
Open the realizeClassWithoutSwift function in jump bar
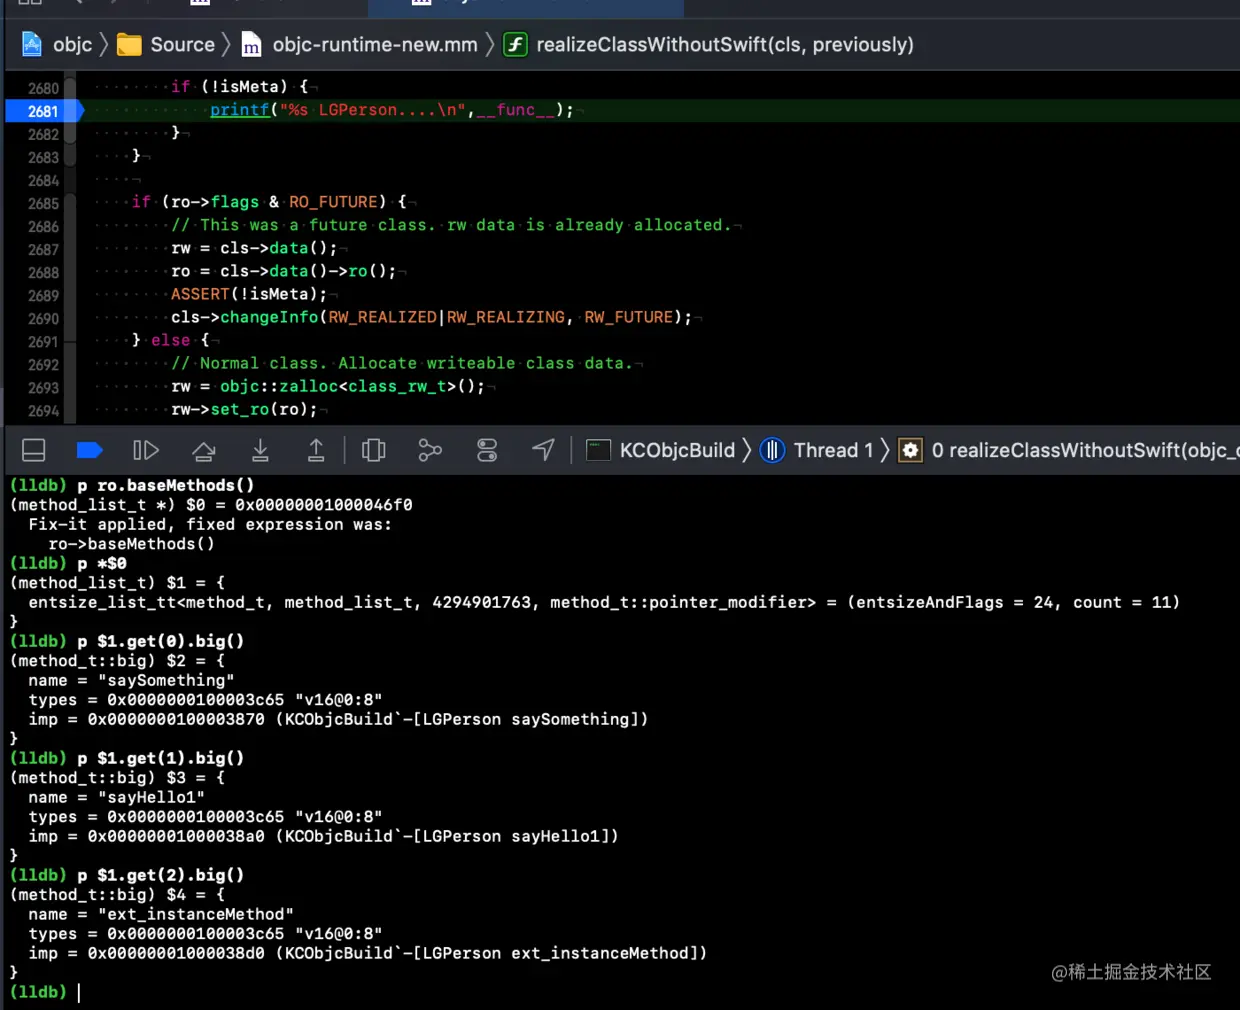click(x=708, y=44)
